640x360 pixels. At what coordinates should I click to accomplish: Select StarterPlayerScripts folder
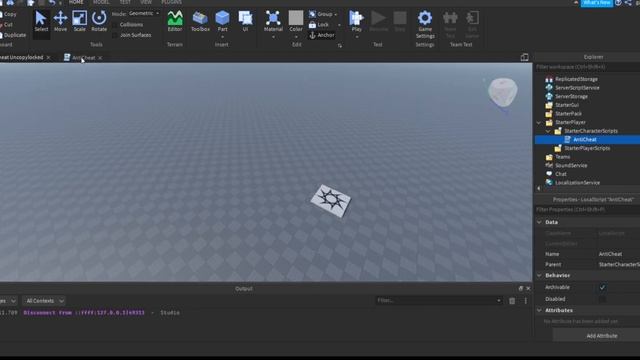[587, 148]
